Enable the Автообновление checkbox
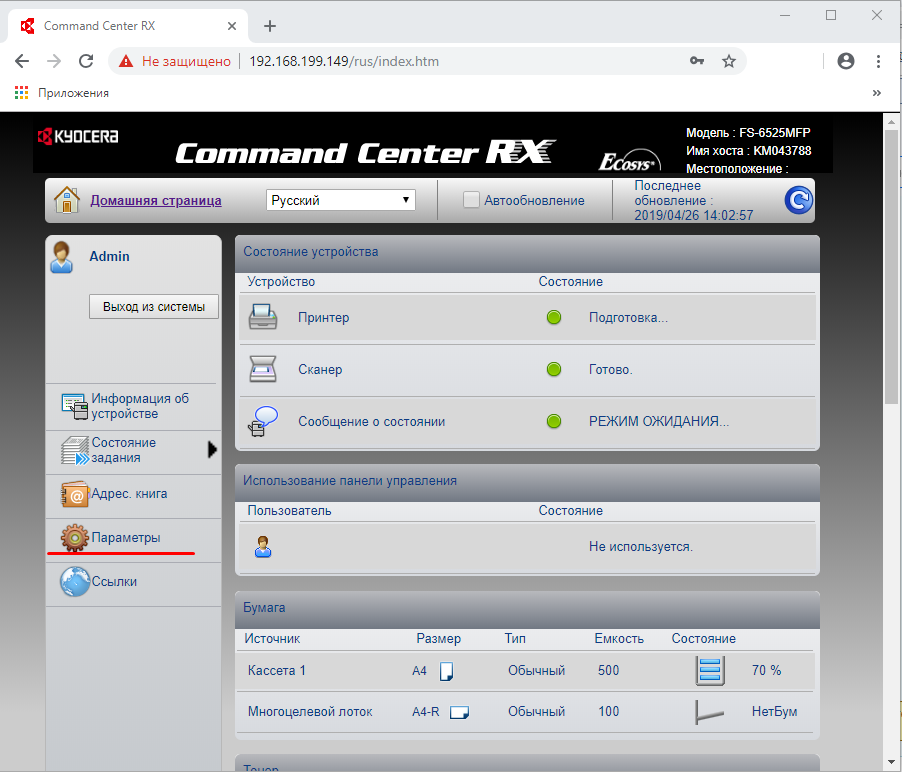Viewport: 902px width, 772px height. click(471, 200)
